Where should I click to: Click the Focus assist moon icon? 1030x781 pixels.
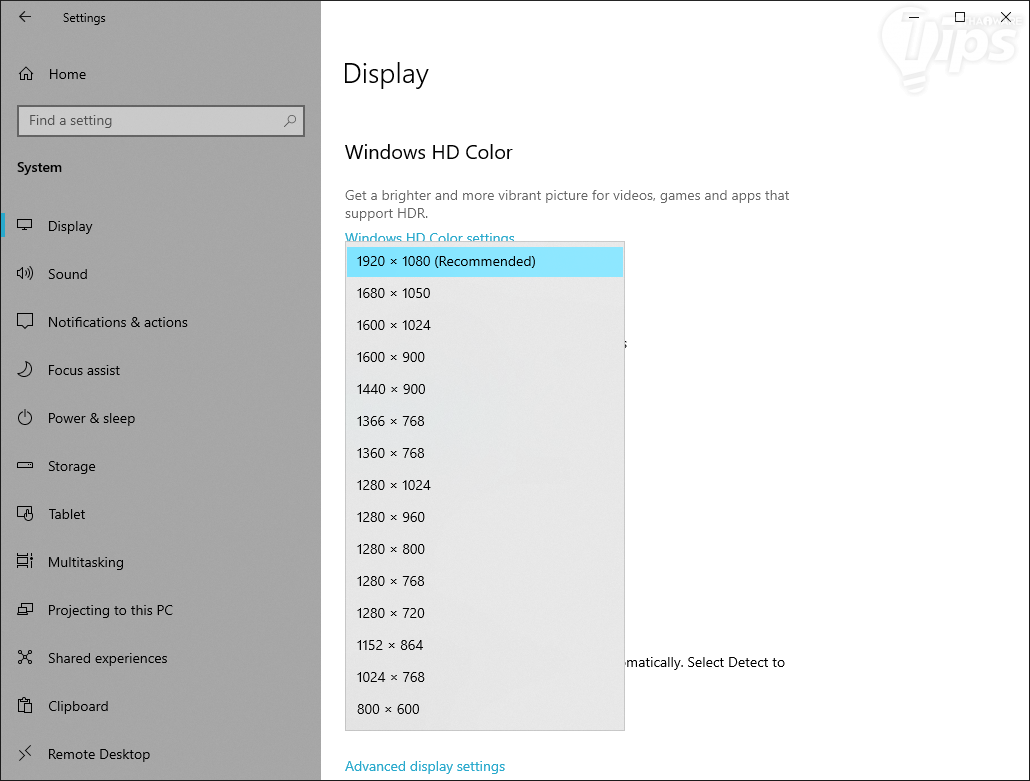coord(26,370)
